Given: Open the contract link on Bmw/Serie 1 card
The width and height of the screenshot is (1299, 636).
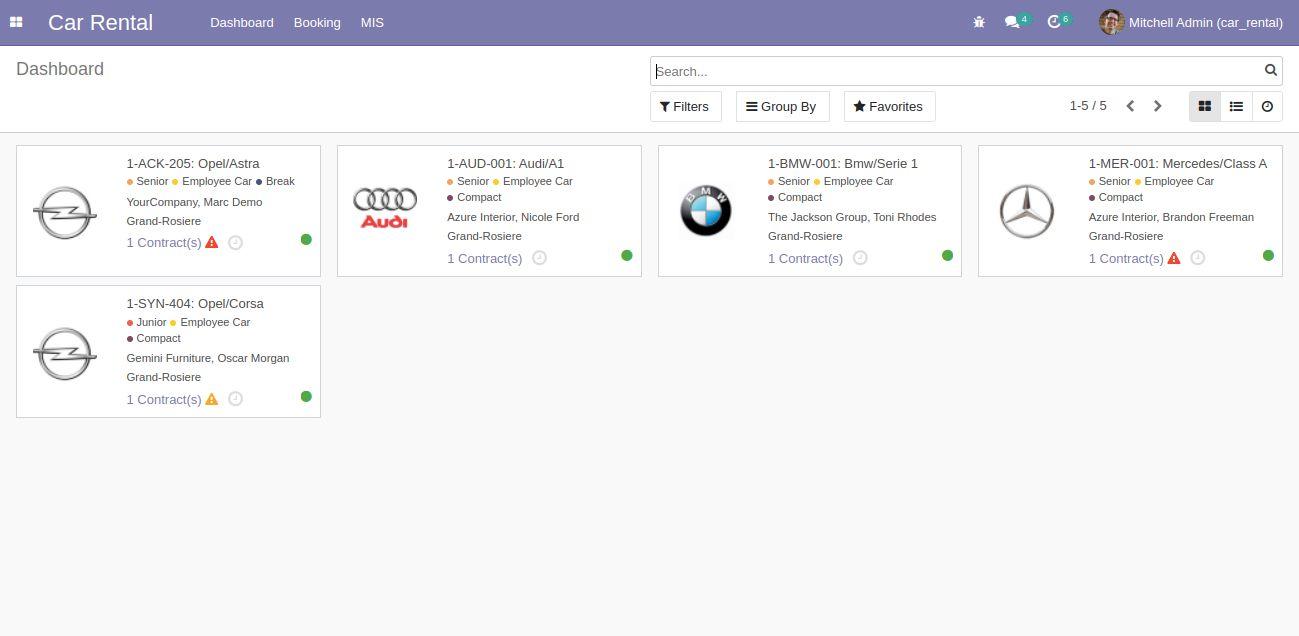Looking at the screenshot, I should tap(805, 258).
